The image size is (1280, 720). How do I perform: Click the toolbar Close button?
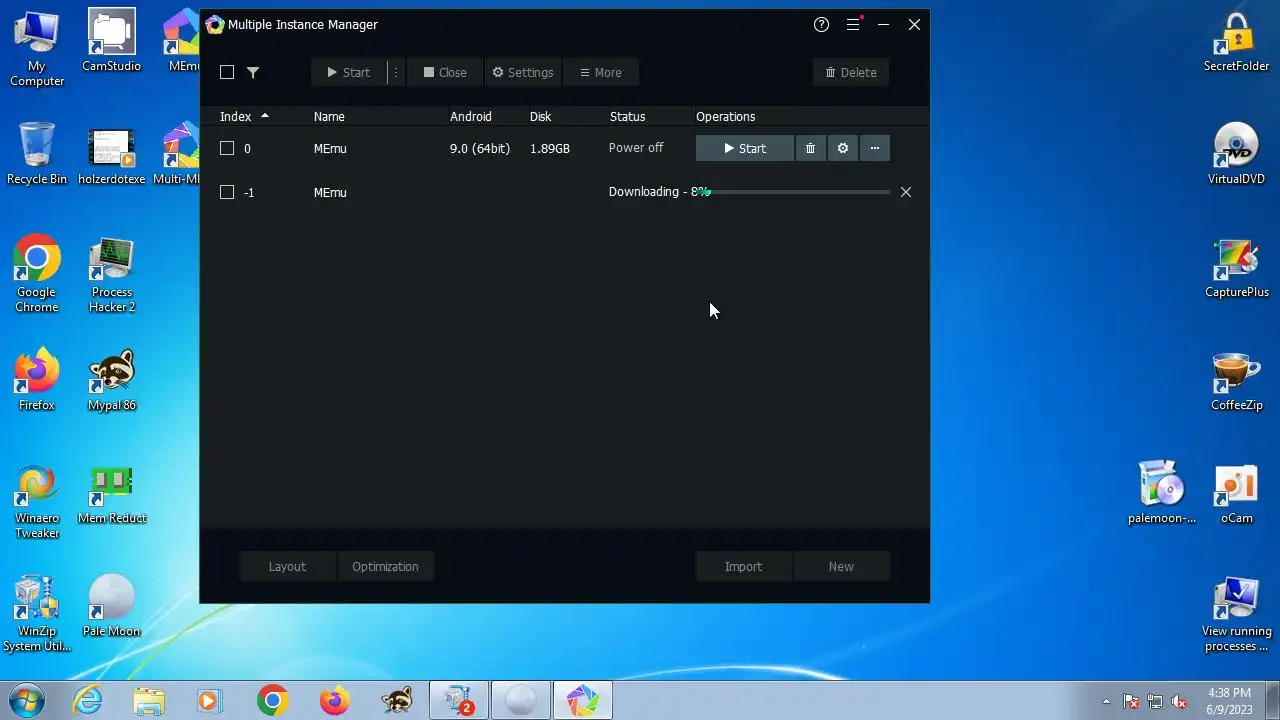pyautogui.click(x=445, y=72)
